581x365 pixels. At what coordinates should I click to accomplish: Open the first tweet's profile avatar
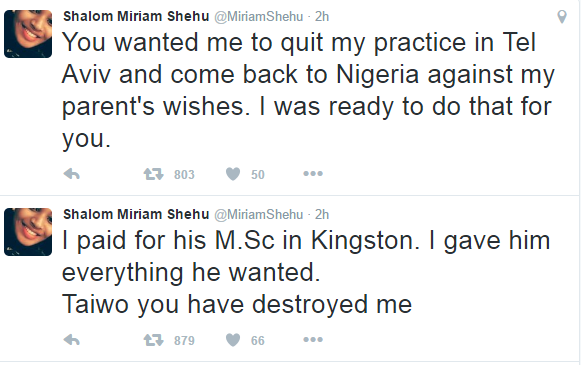28,34
